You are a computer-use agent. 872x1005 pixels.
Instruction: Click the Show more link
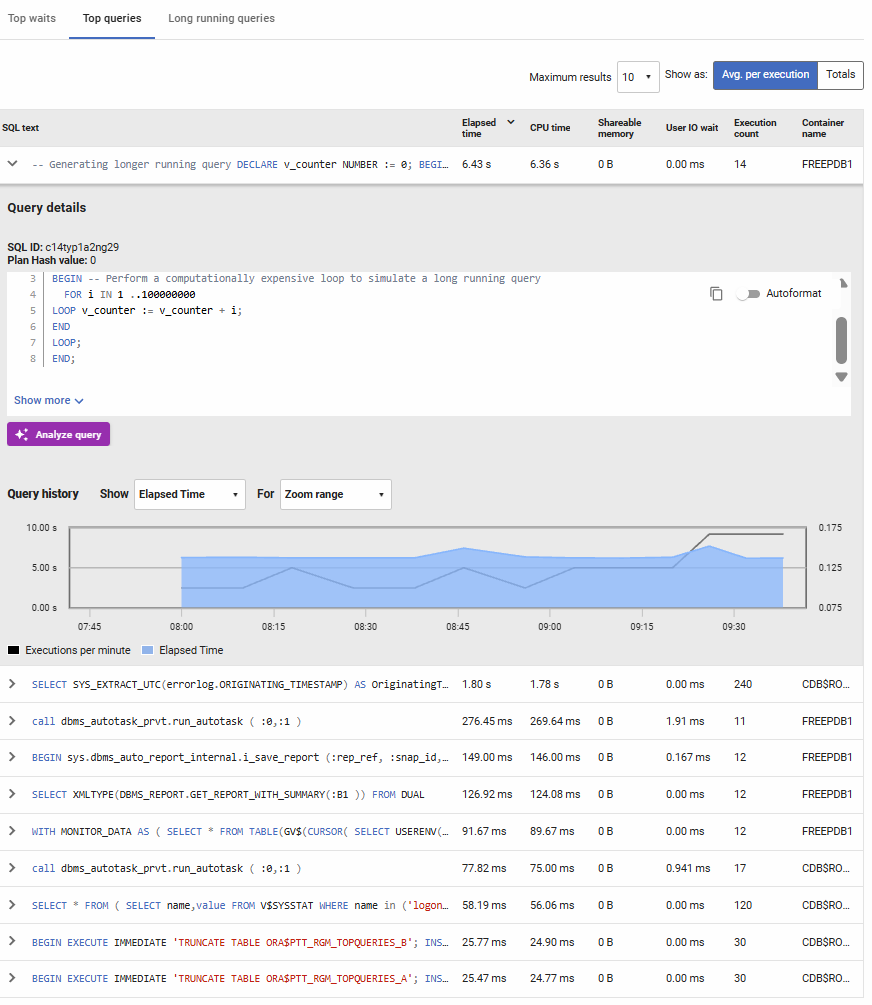48,400
